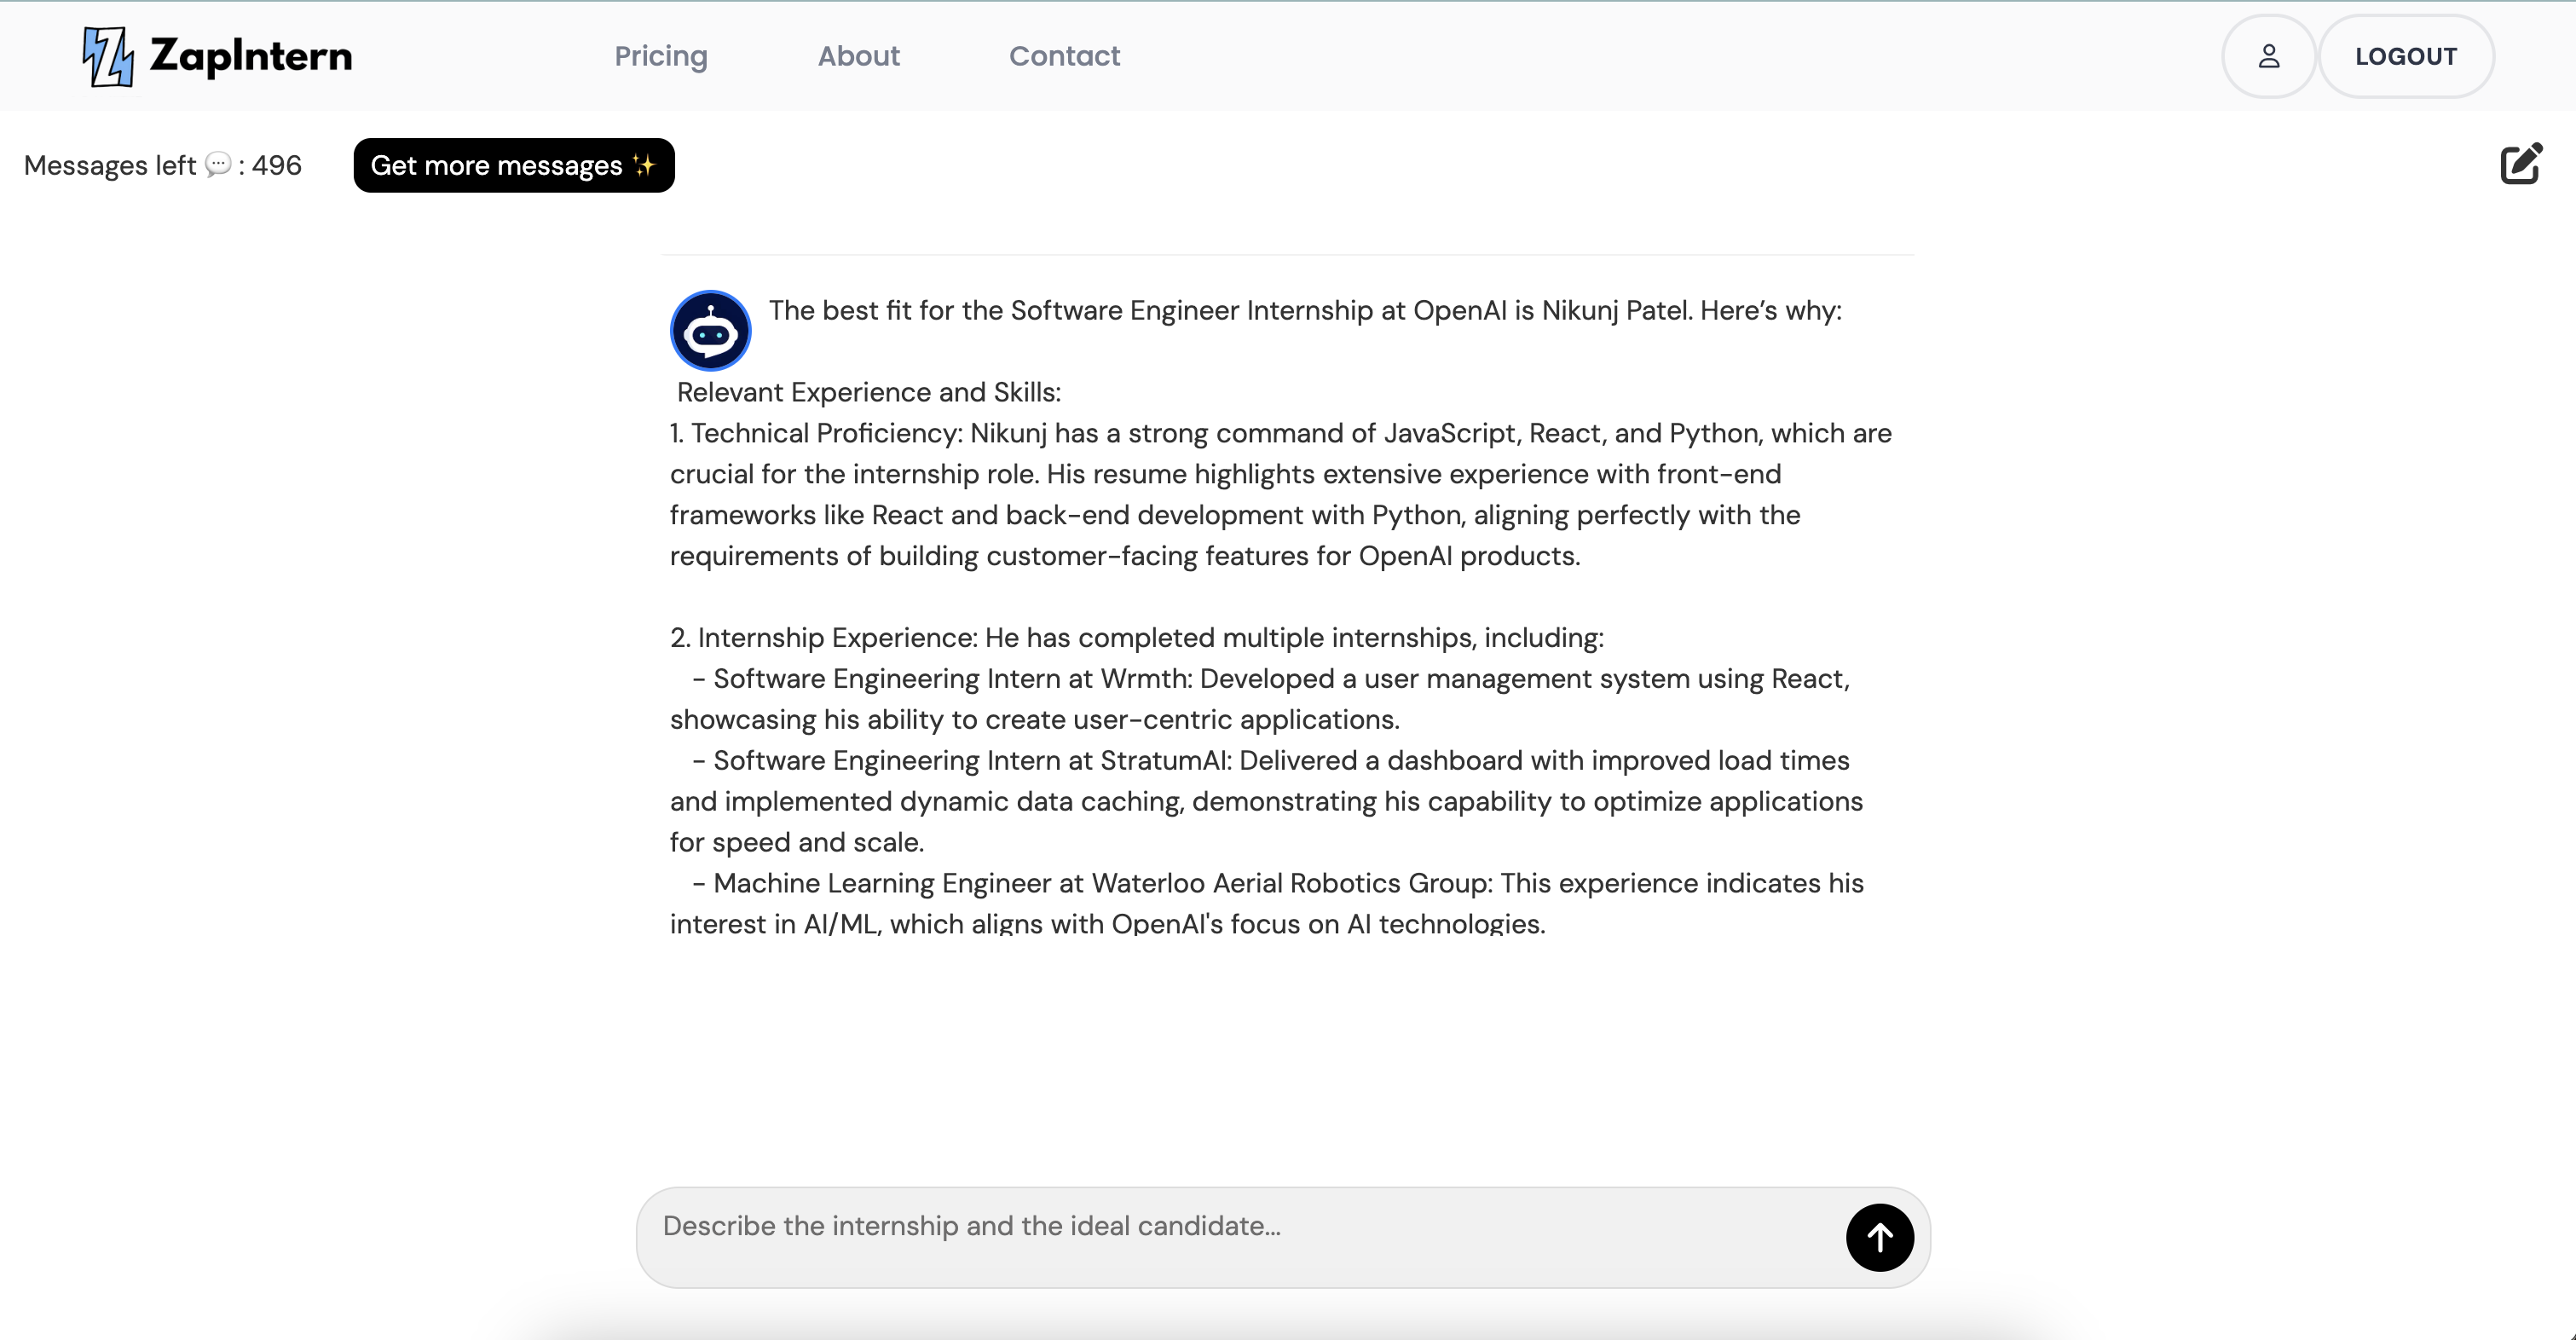
Task: Go to the About page
Action: click(858, 56)
